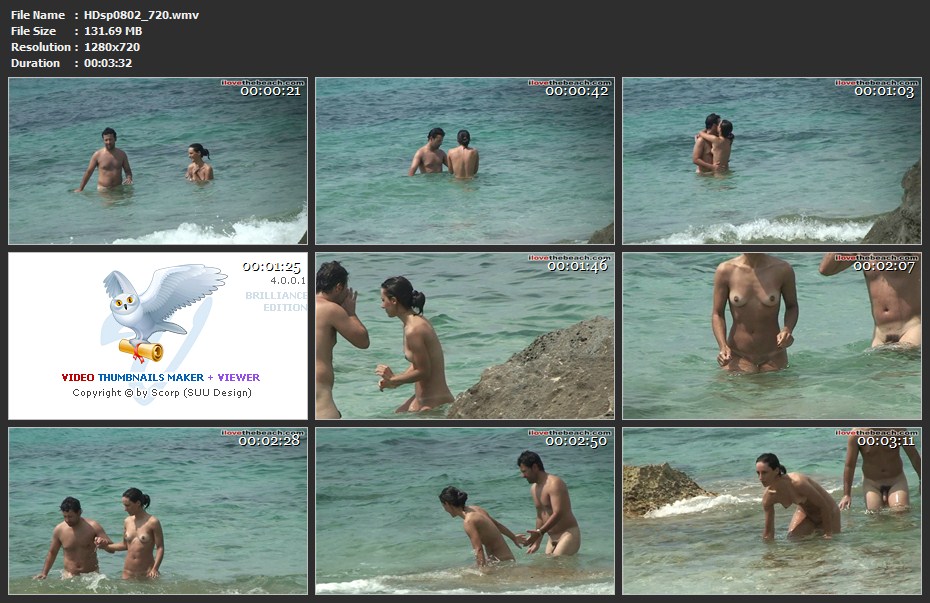Open the thumbnail marked 00:02:28
The height and width of the screenshot is (603, 930).
[158, 511]
